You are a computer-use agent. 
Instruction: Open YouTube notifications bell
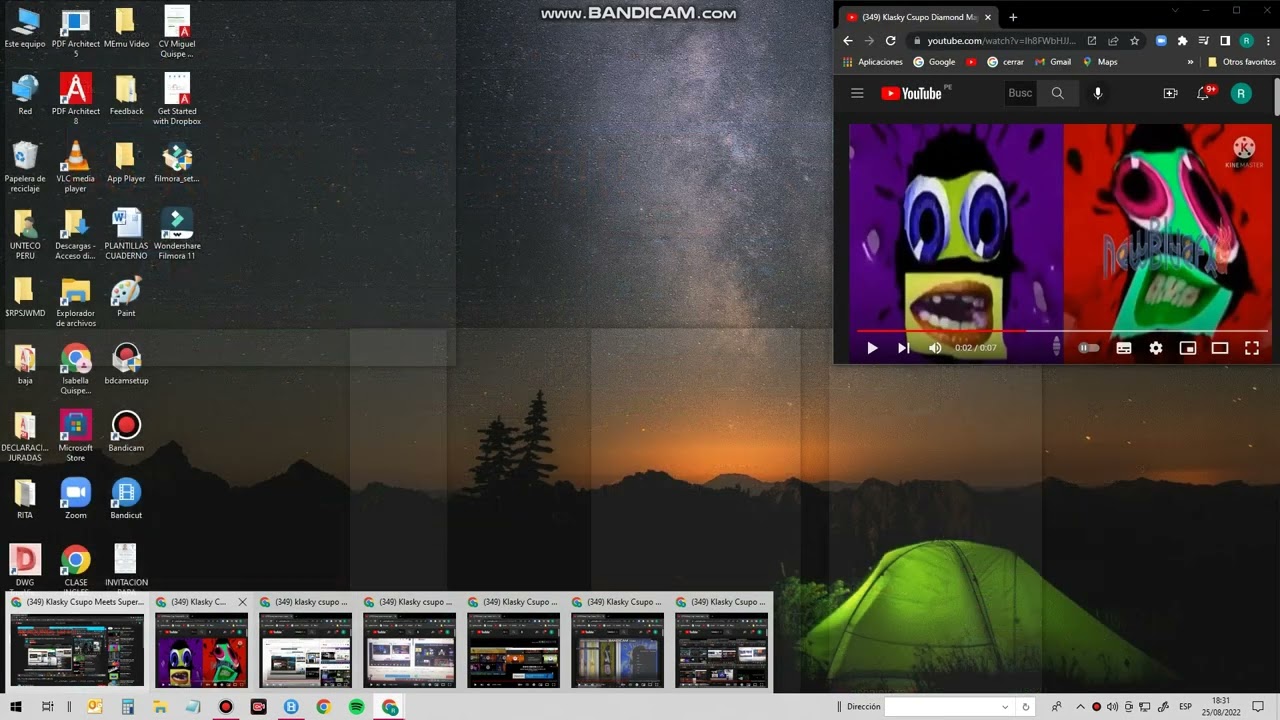(x=1204, y=93)
